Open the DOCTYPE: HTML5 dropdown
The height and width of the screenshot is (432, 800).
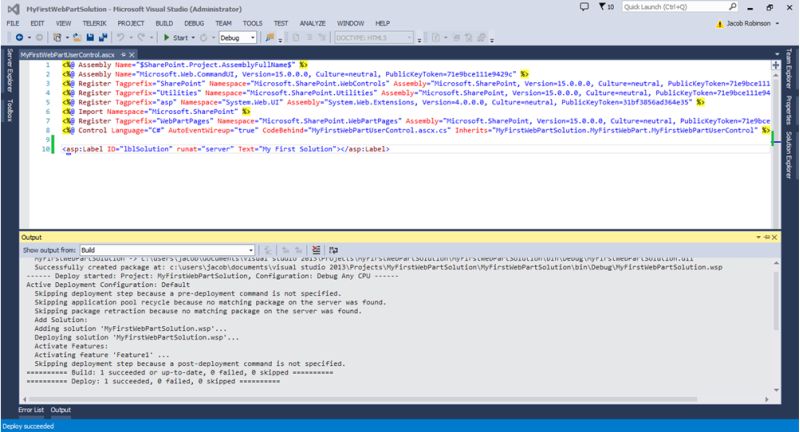(373, 38)
